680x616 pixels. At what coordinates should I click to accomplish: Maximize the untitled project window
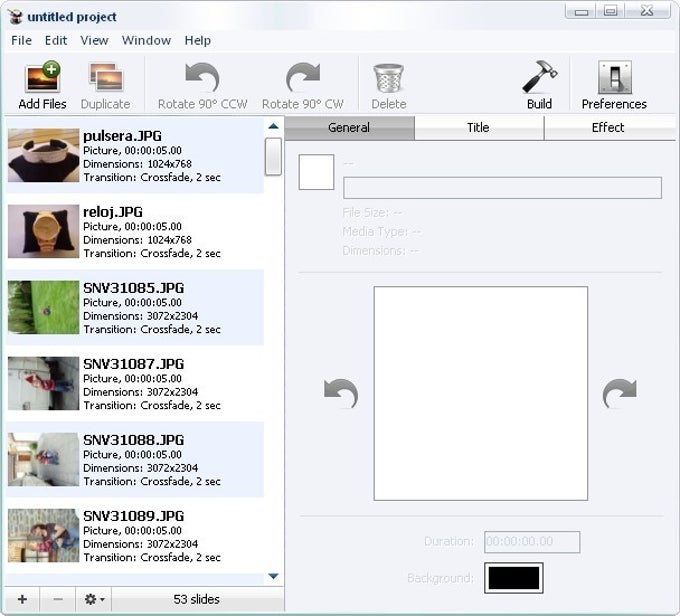click(611, 11)
